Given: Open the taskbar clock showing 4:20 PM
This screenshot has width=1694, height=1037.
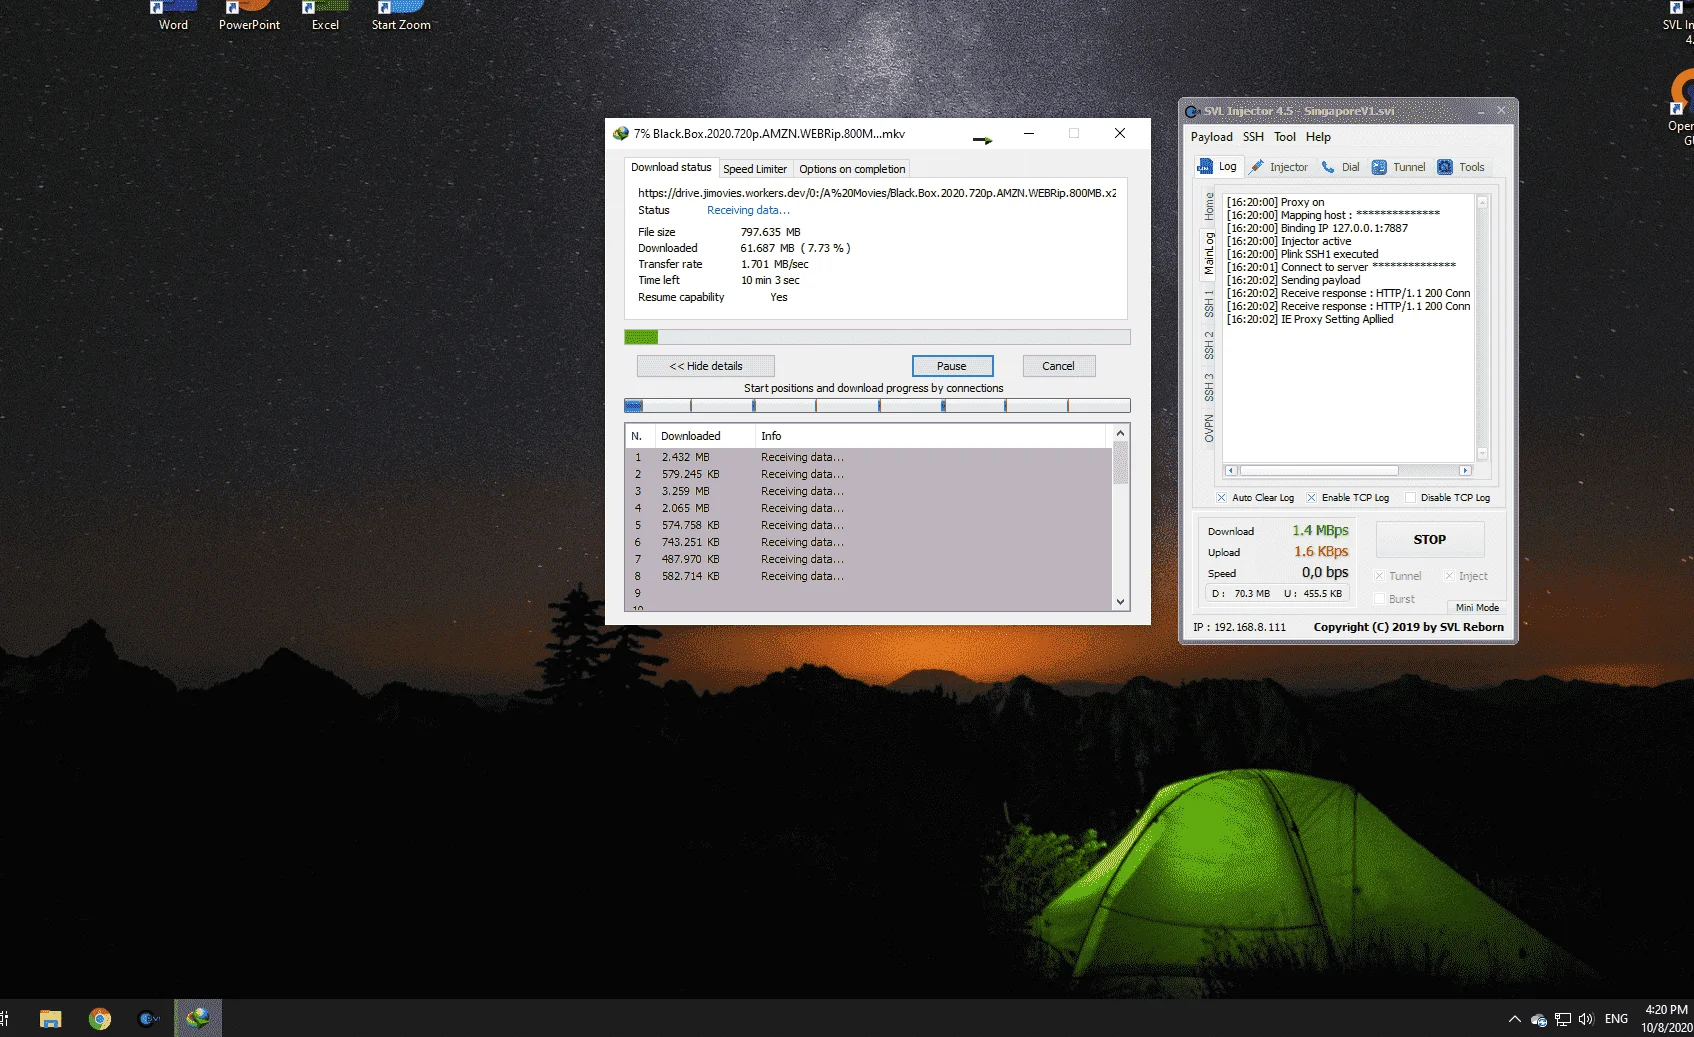Looking at the screenshot, I should tap(1666, 1019).
